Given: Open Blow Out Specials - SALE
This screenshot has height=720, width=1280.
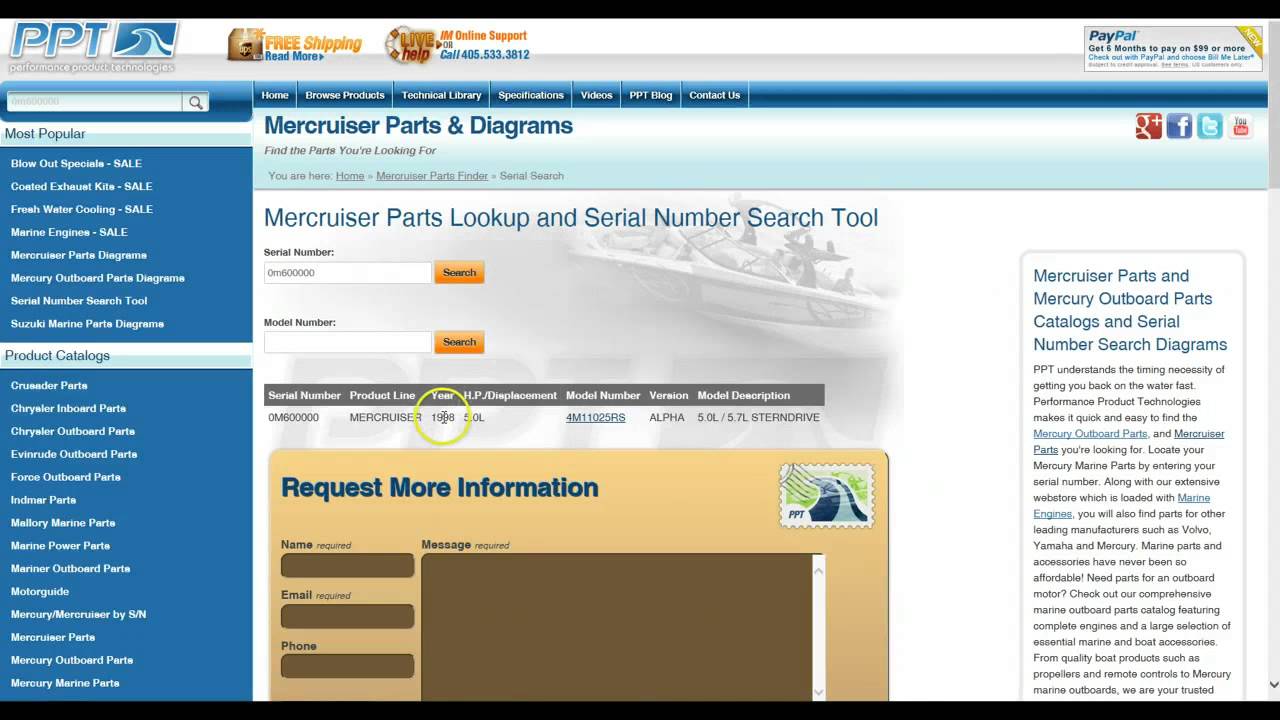Looking at the screenshot, I should pyautogui.click(x=76, y=164).
